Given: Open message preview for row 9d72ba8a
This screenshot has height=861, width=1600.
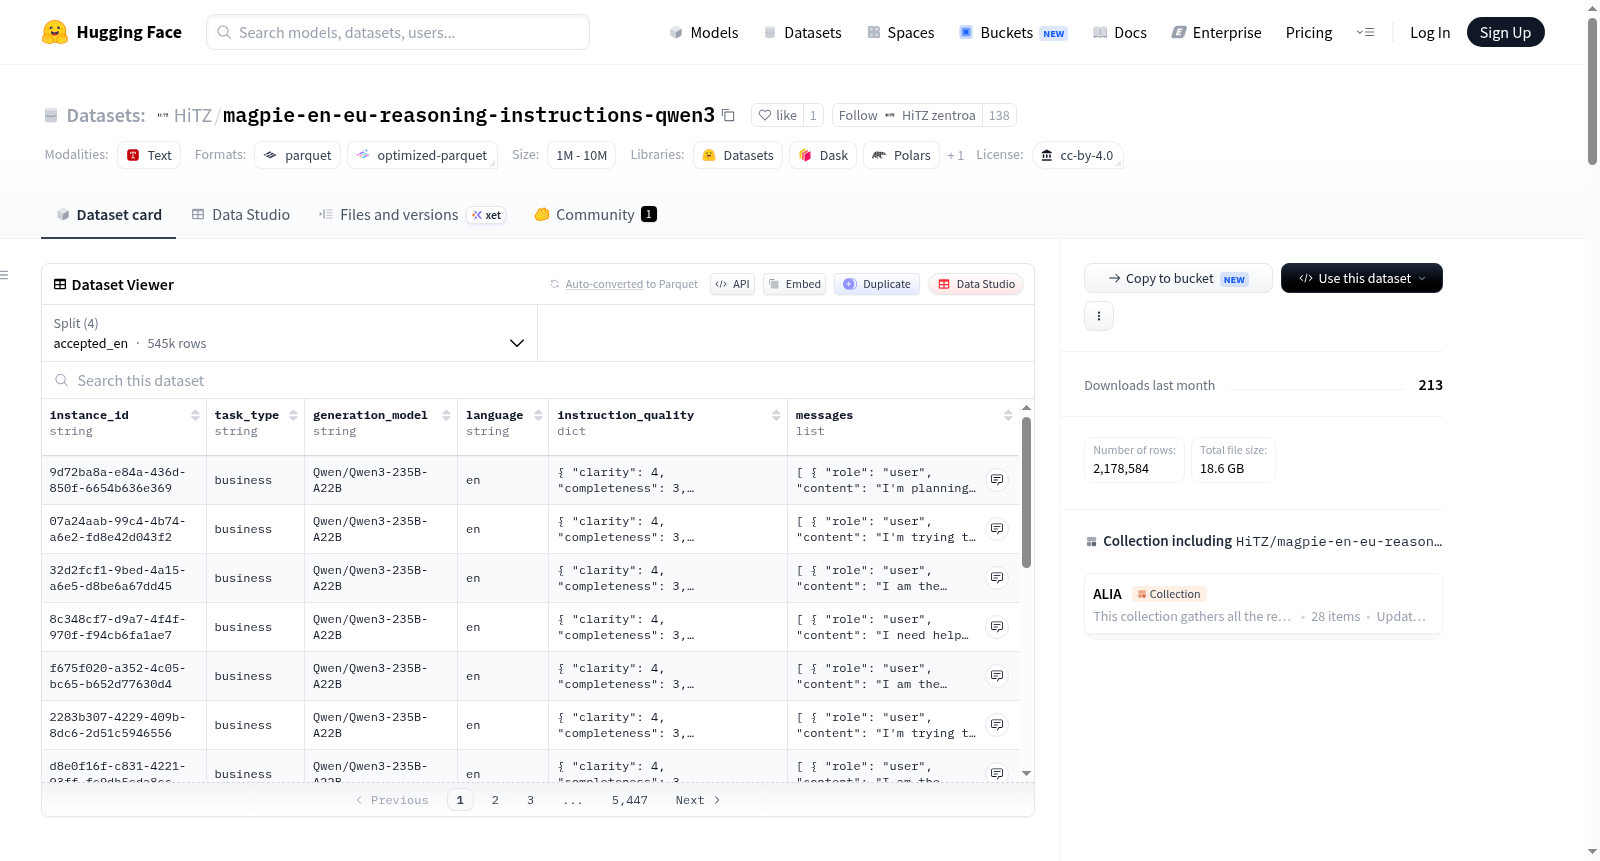Looking at the screenshot, I should 997,480.
